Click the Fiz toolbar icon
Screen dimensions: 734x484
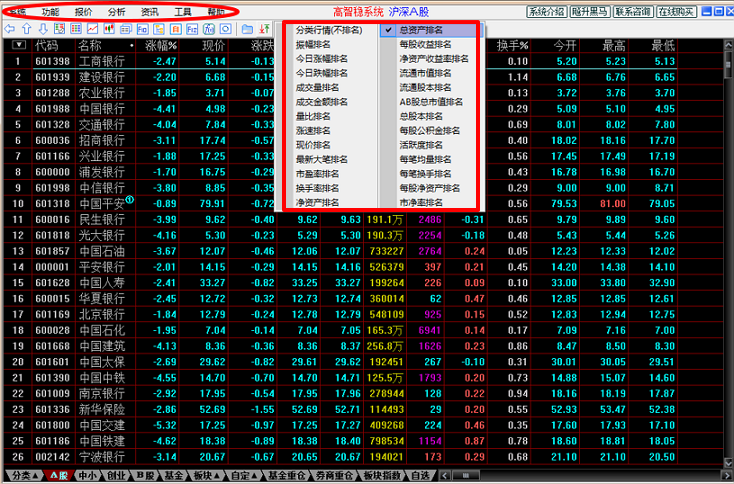[192, 29]
